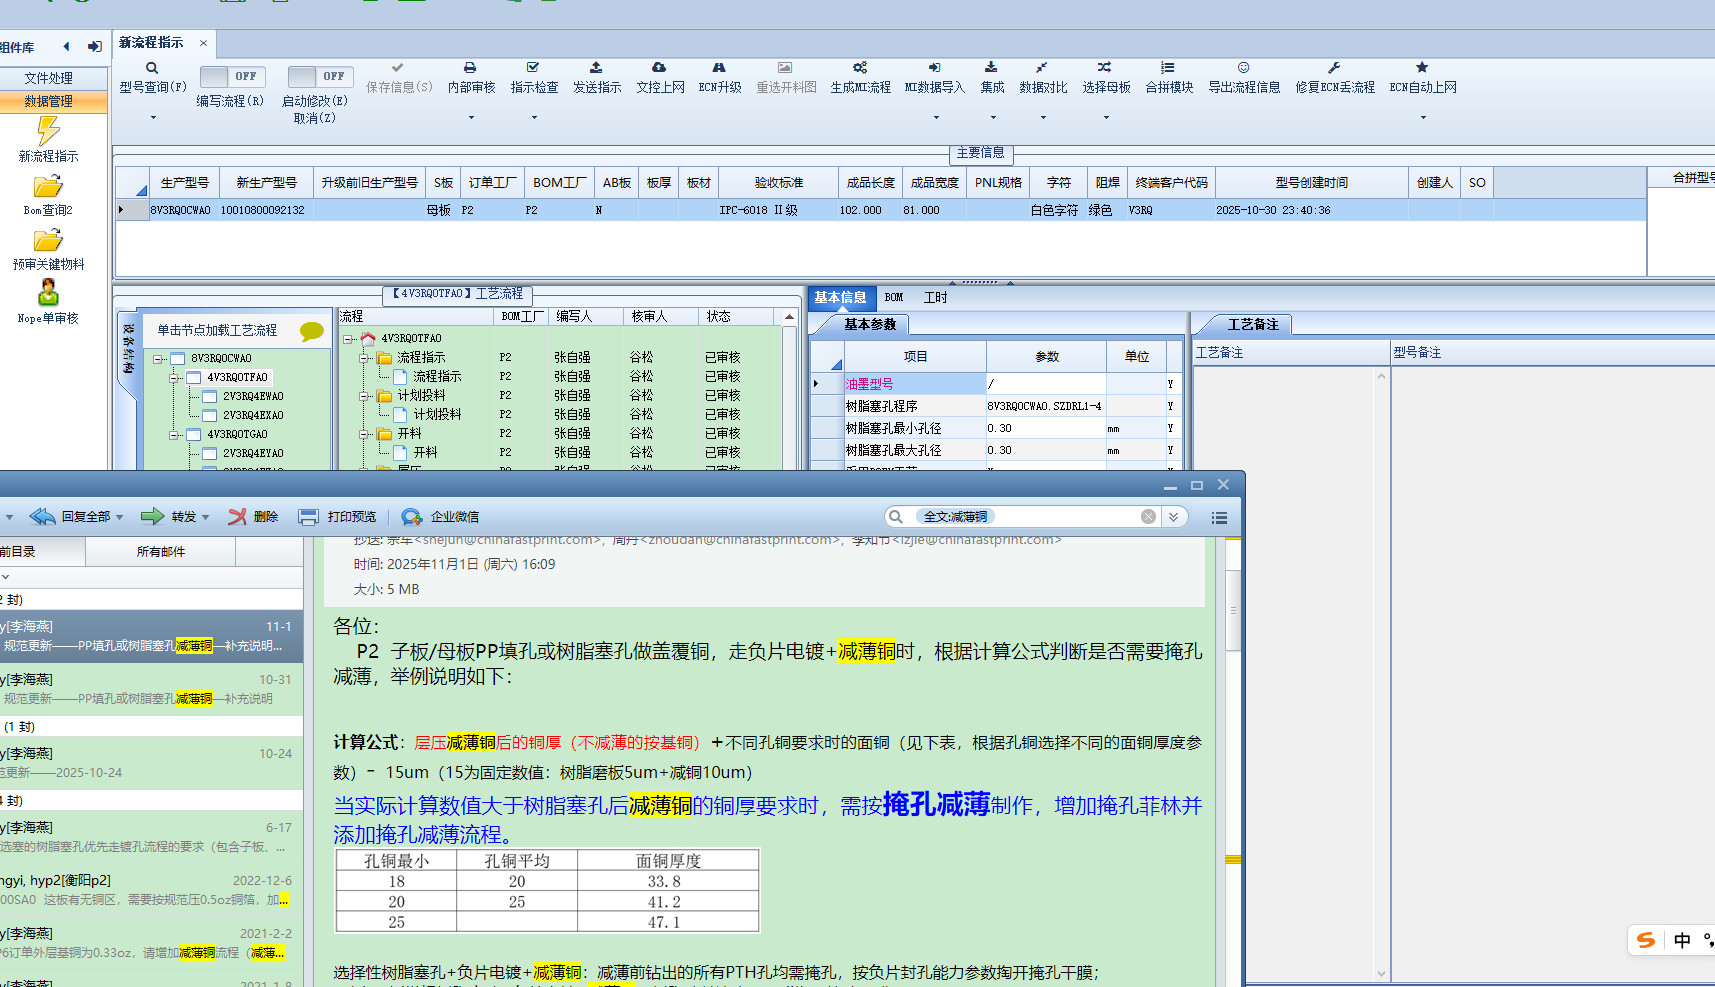Expand the mail search options chevron
Screen dimensions: 1715x987
pos(1174,517)
